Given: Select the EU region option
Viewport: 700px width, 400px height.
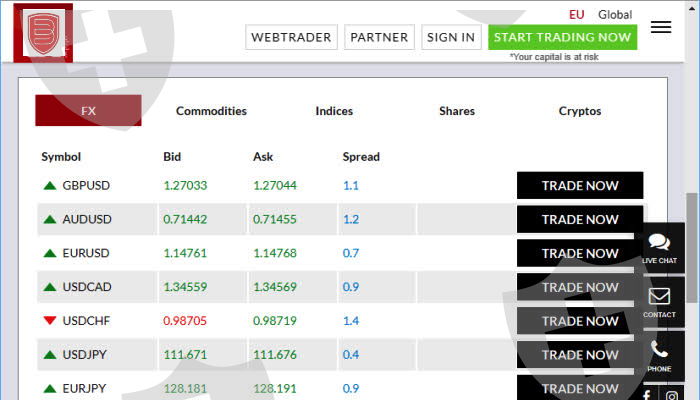Looking at the screenshot, I should click(x=576, y=14).
